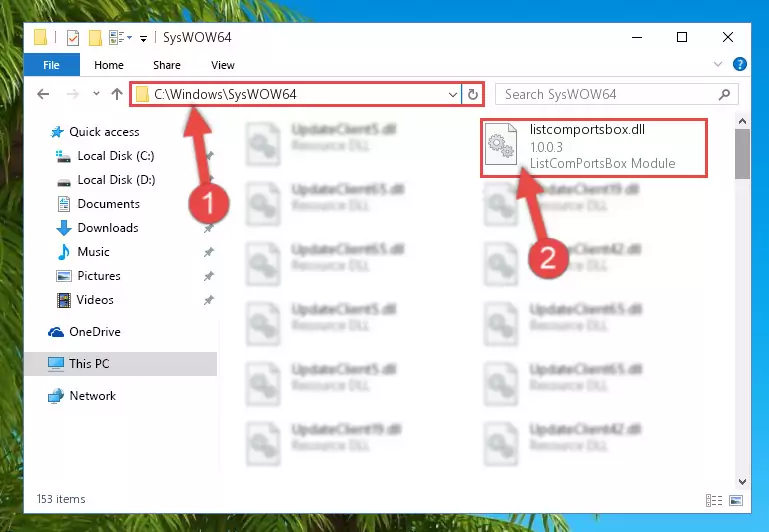
Task: Click the folder icon in the title bar
Action: [41, 37]
